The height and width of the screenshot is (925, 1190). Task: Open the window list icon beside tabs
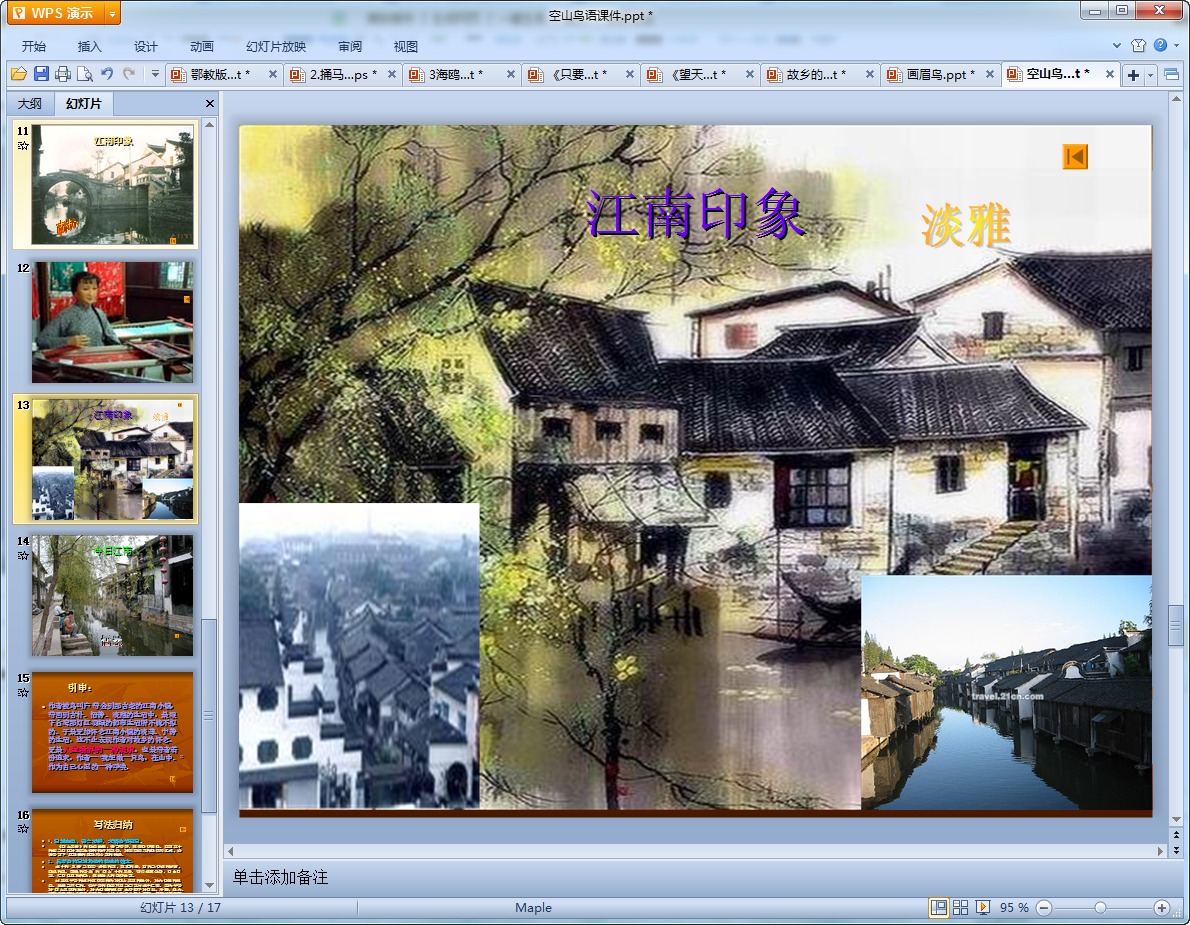tap(1172, 74)
